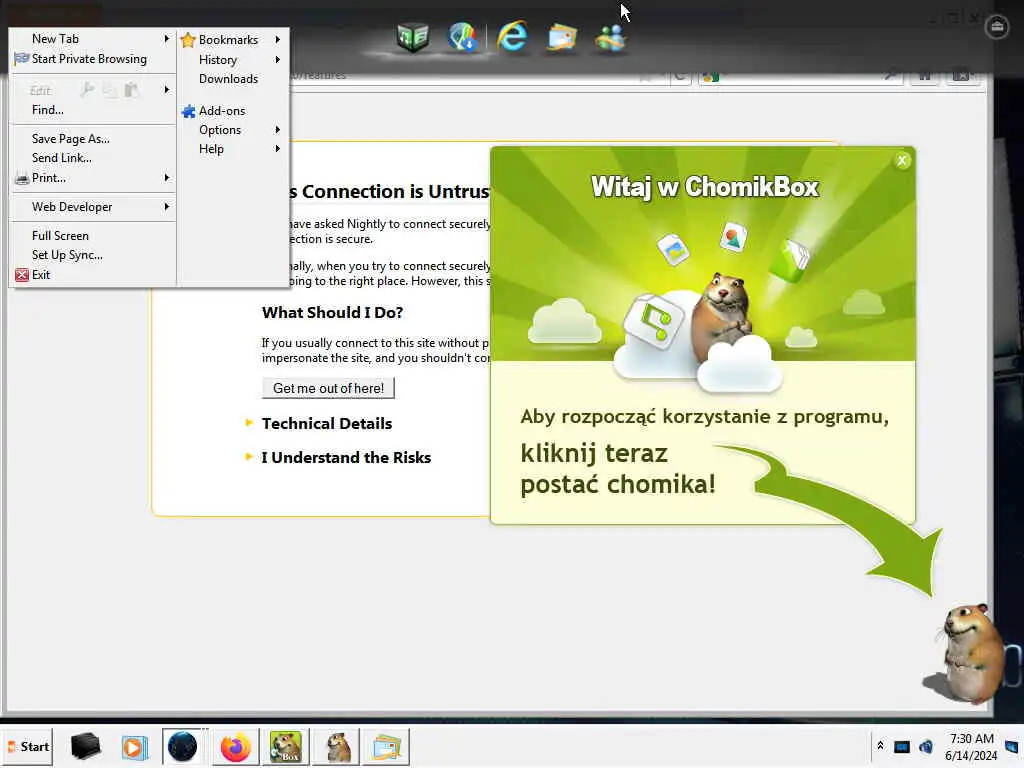
Task: Show hidden system tray icons
Action: click(x=880, y=746)
